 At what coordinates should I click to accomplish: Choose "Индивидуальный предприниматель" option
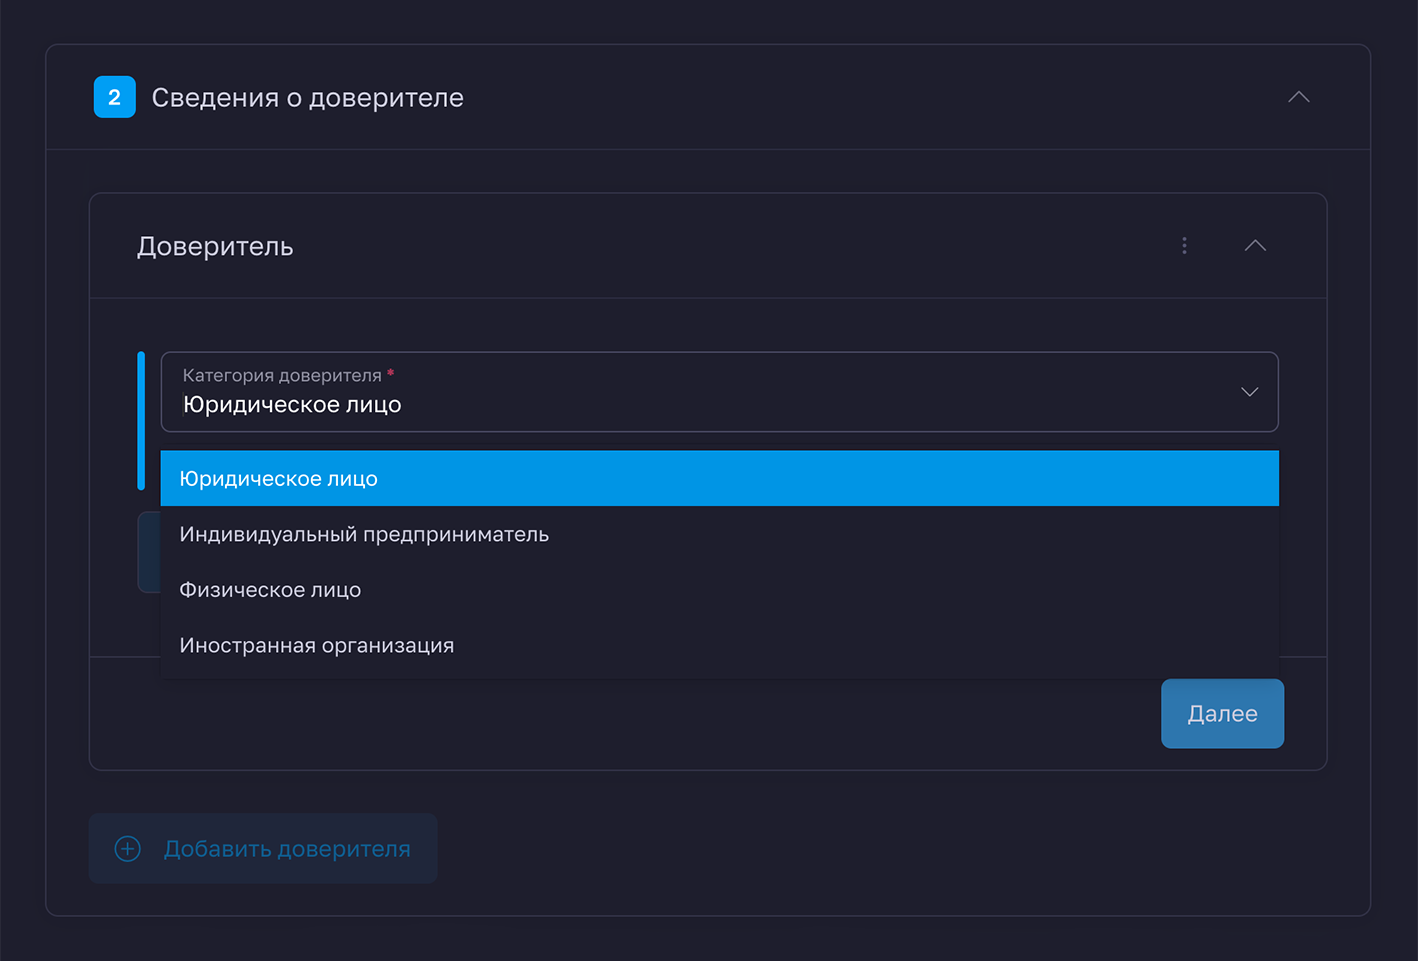click(720, 534)
